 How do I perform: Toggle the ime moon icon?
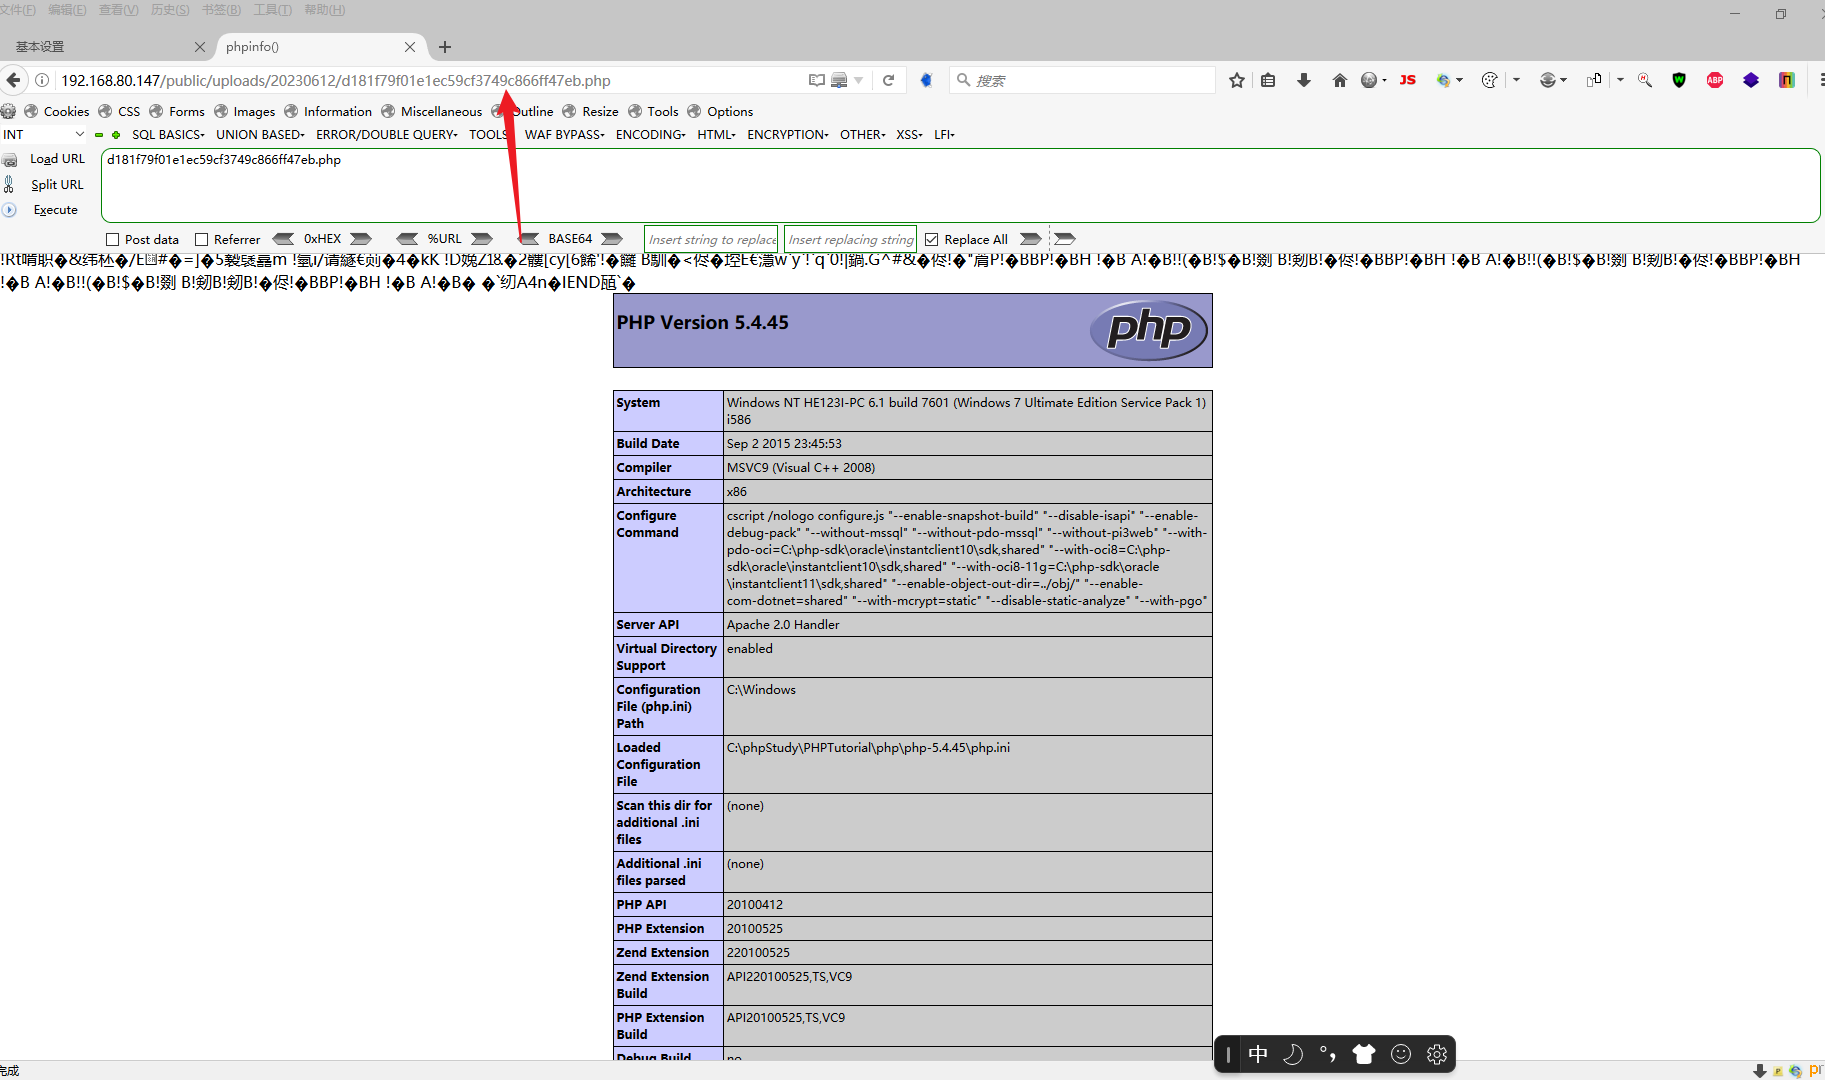point(1293,1054)
